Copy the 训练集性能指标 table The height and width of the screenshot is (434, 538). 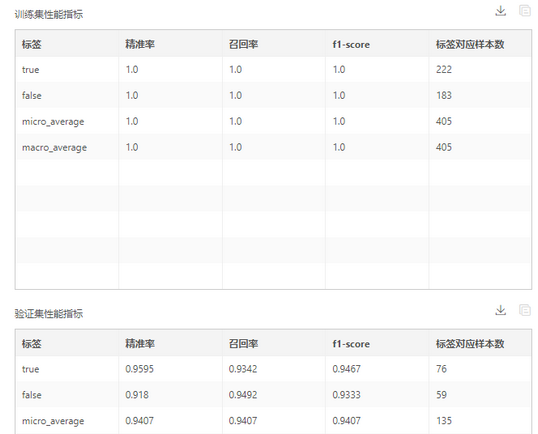click(x=525, y=11)
